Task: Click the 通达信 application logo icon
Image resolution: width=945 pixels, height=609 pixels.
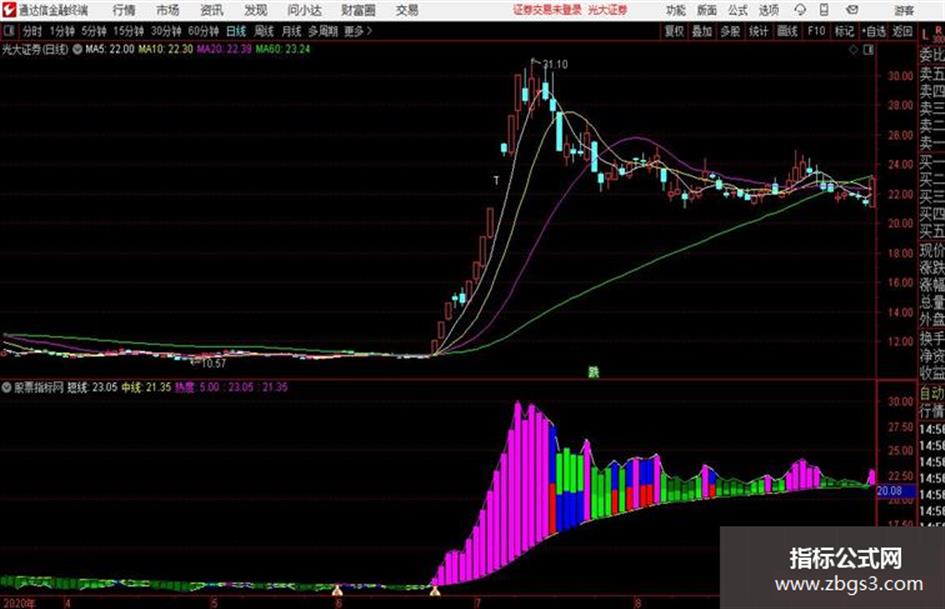Action: click(9, 10)
